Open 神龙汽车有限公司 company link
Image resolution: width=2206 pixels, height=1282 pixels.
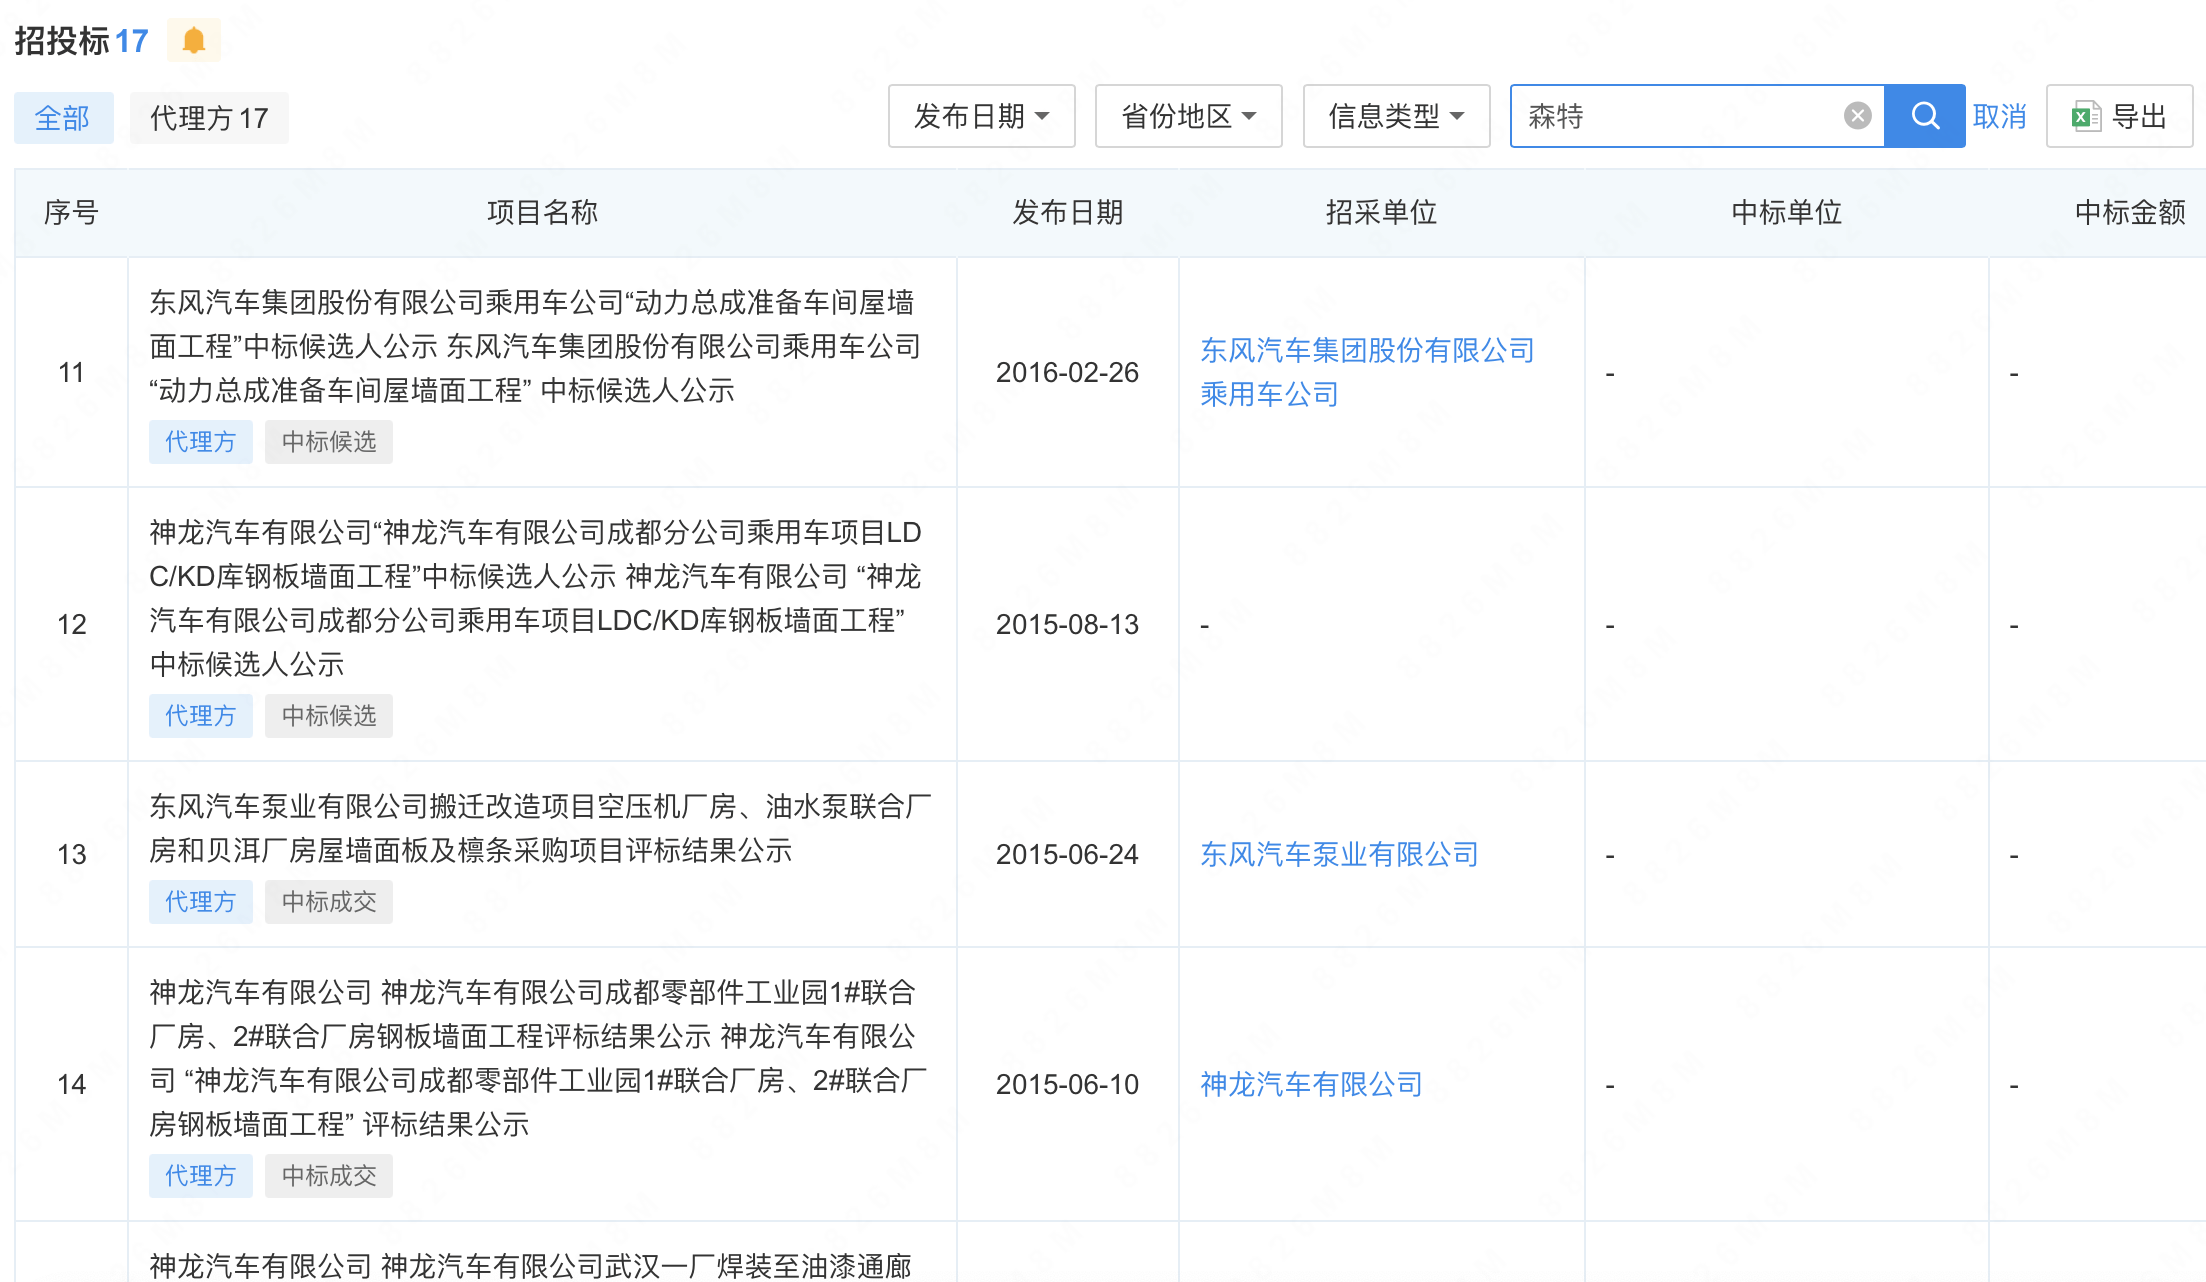pos(1310,1084)
